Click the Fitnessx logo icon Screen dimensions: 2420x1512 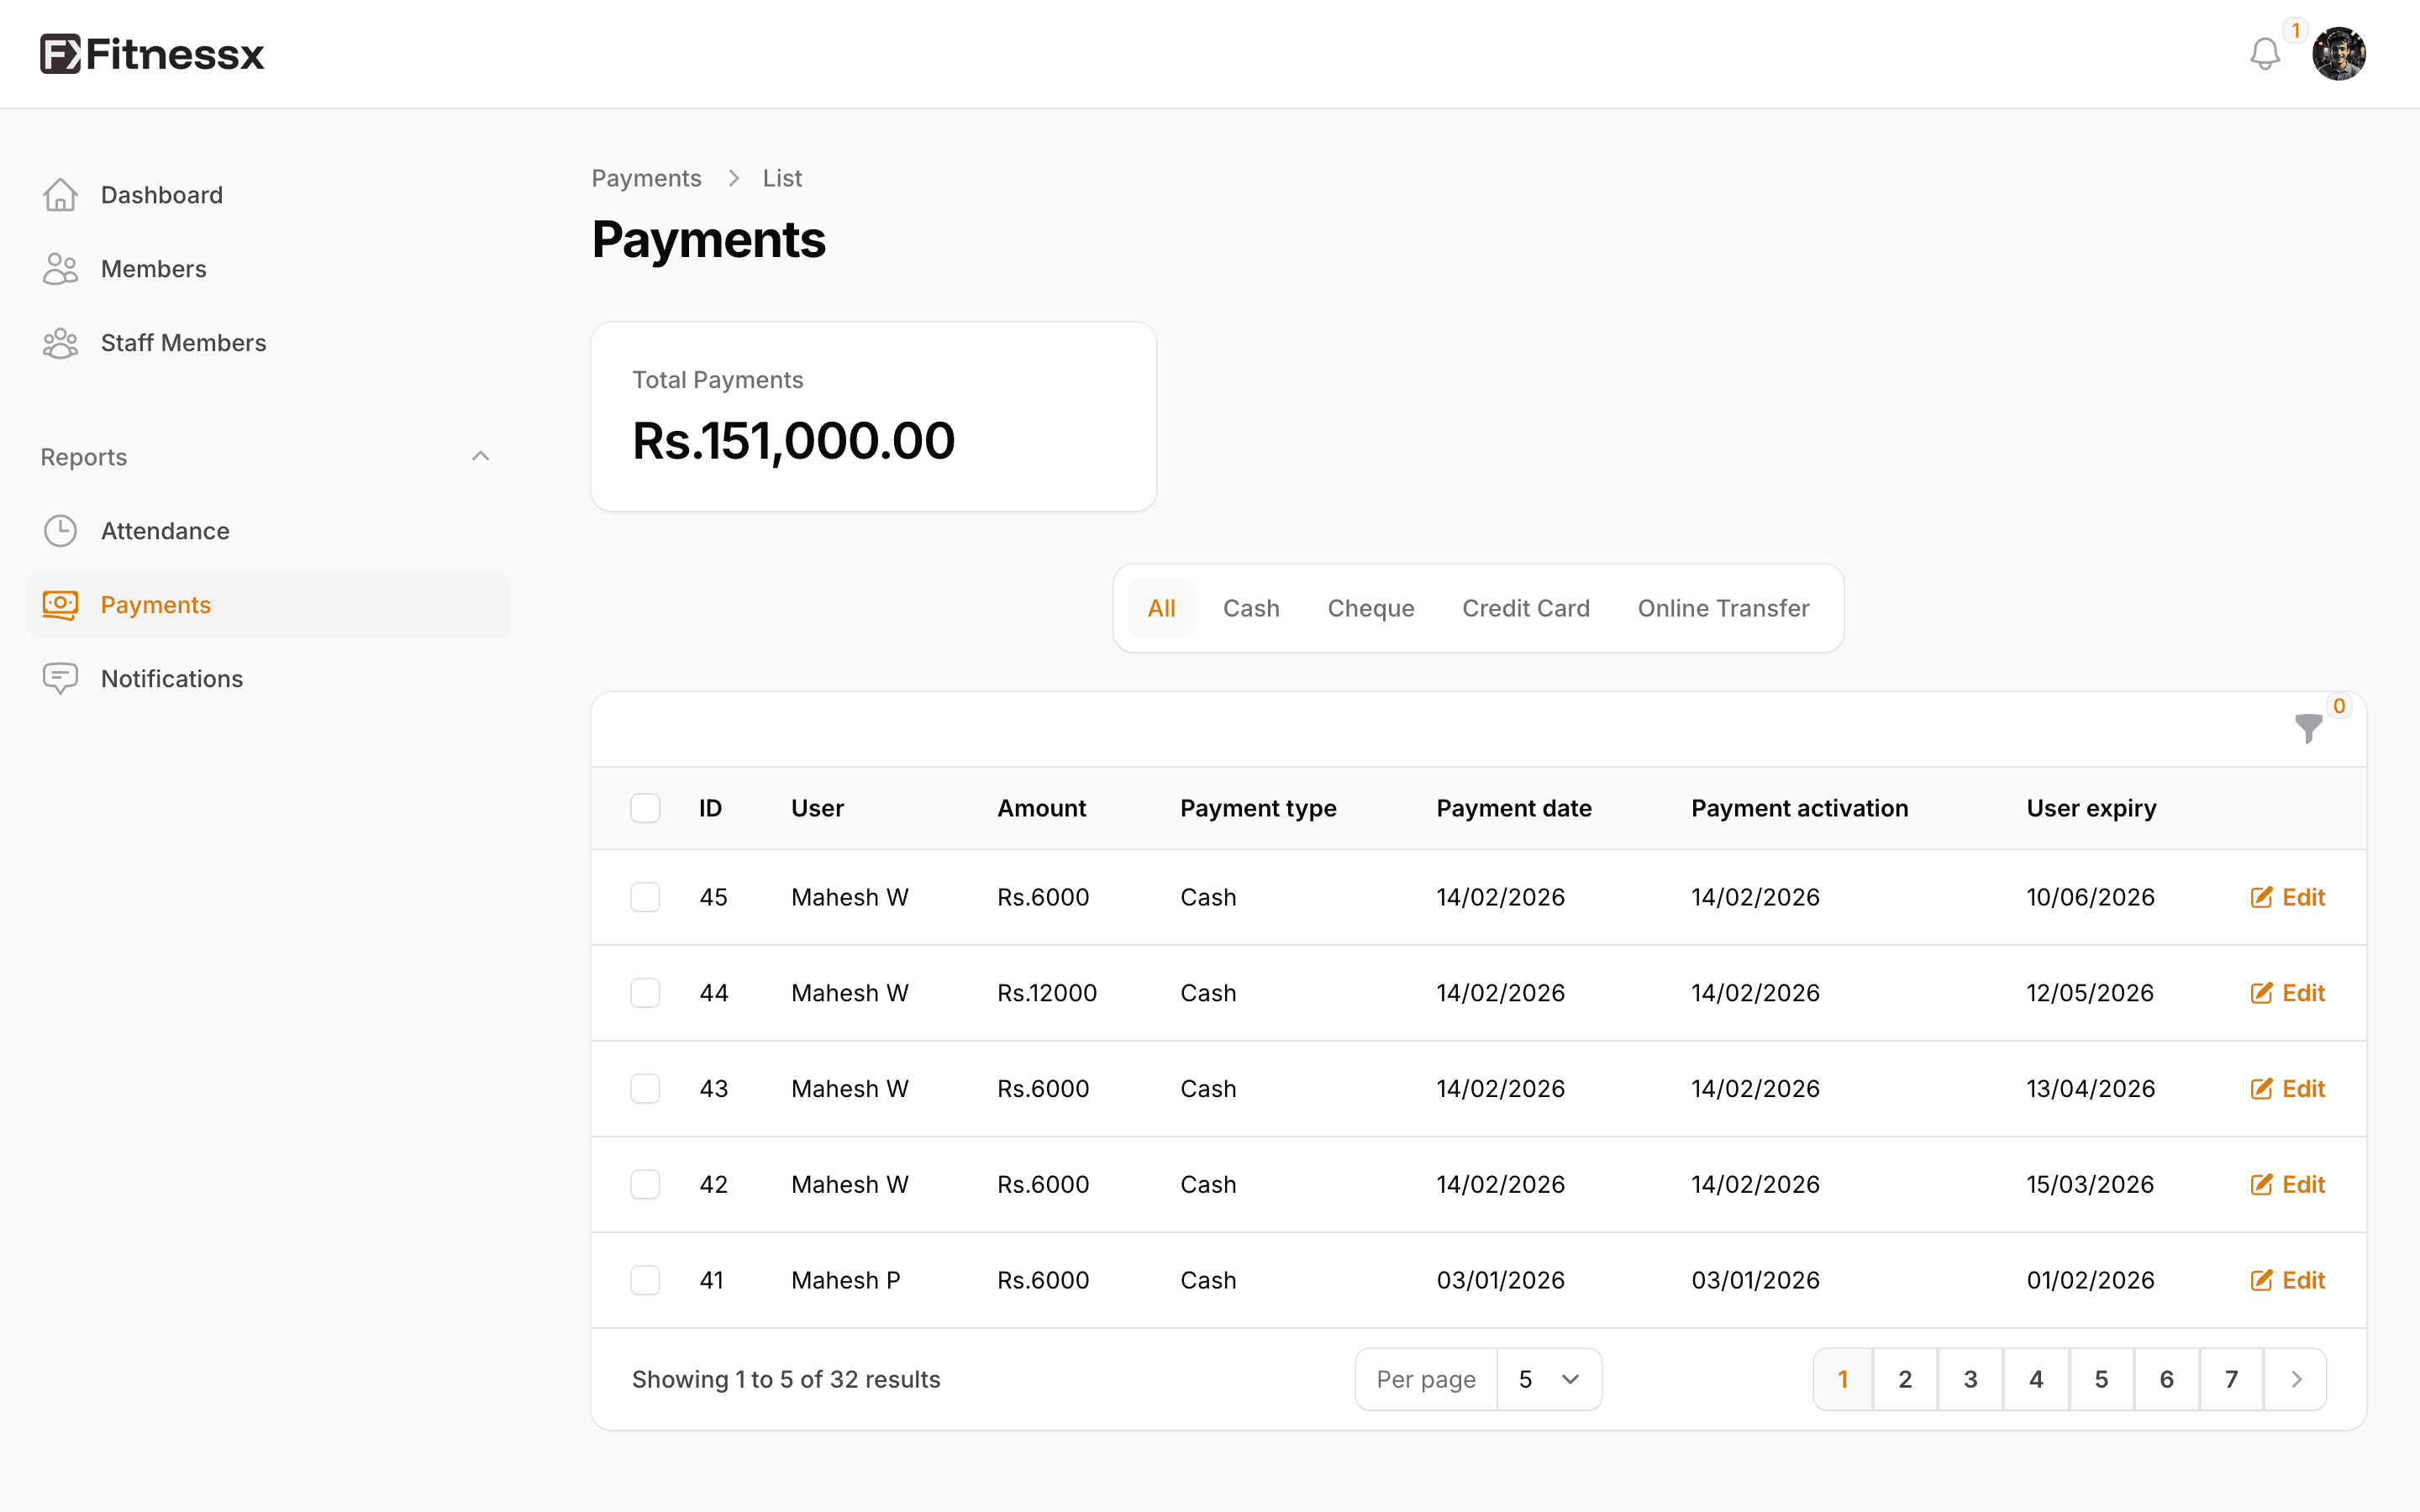(x=60, y=54)
